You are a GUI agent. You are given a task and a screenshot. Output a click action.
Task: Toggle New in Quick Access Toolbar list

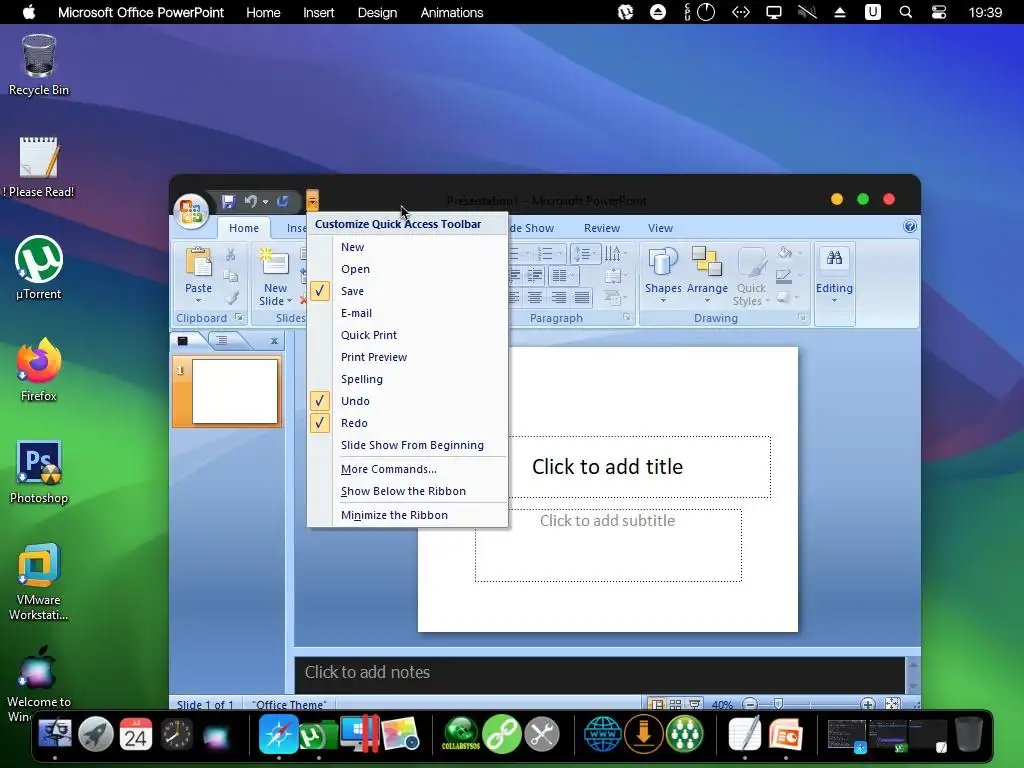[407, 247]
